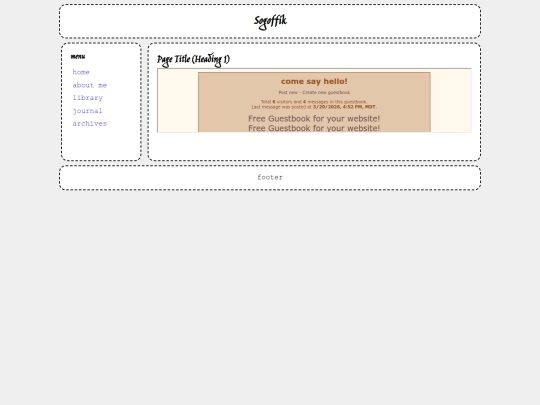Visit the journal page
Image resolution: width=540 pixels, height=405 pixels.
tap(87, 111)
